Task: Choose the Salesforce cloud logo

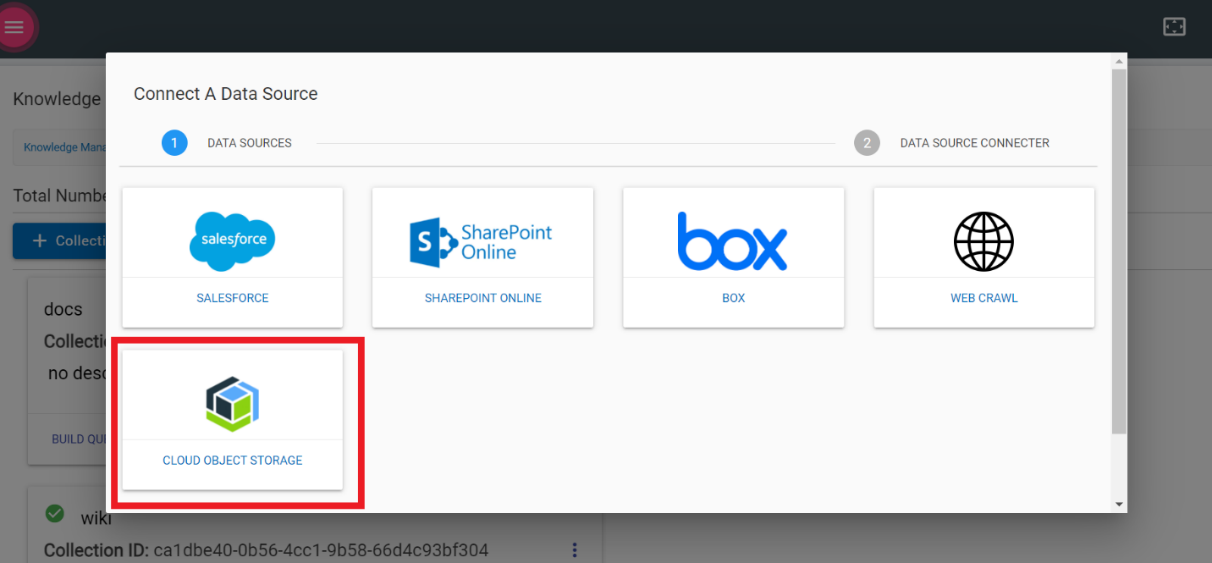Action: coord(232,241)
